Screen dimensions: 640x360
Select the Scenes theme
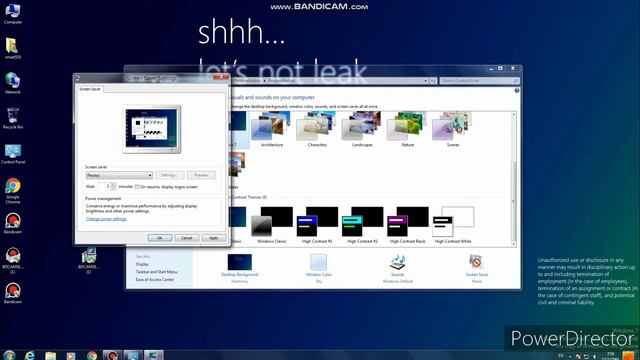coord(453,130)
